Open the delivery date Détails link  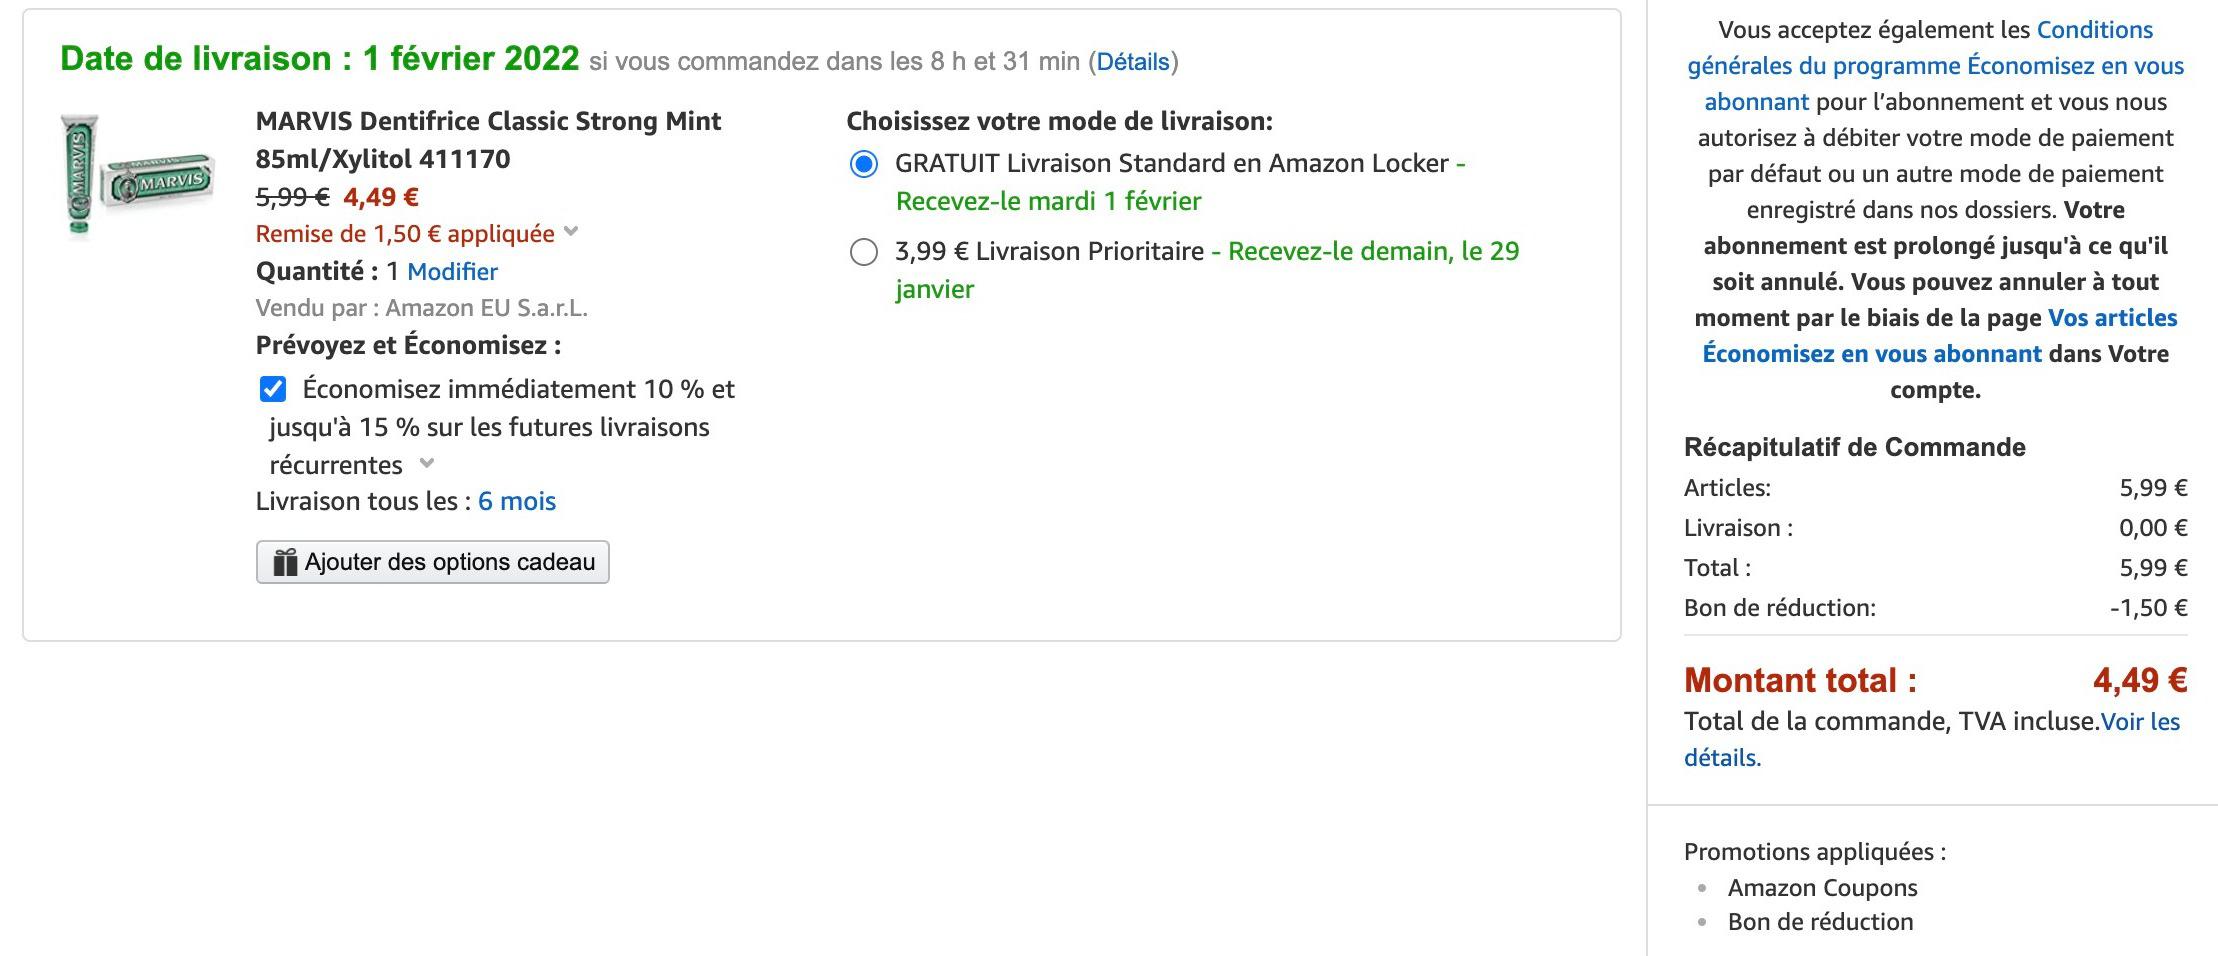(x=1133, y=62)
